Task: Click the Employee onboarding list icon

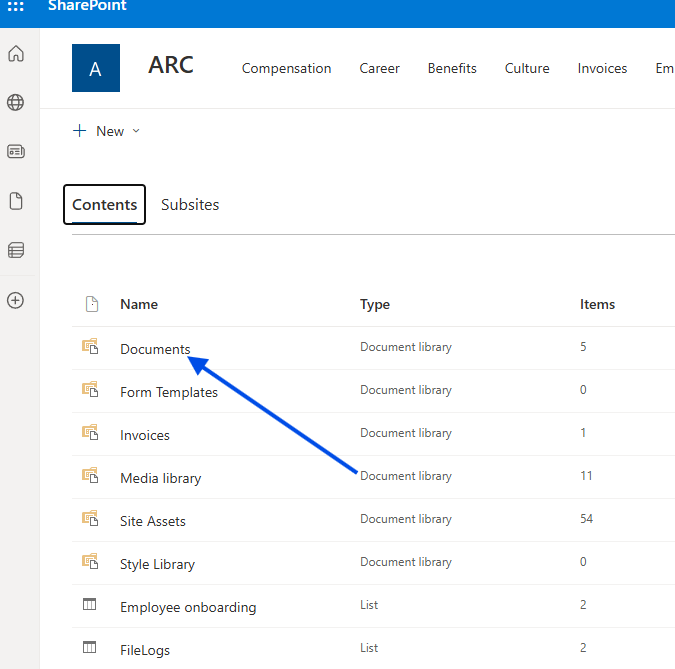Action: click(x=90, y=605)
